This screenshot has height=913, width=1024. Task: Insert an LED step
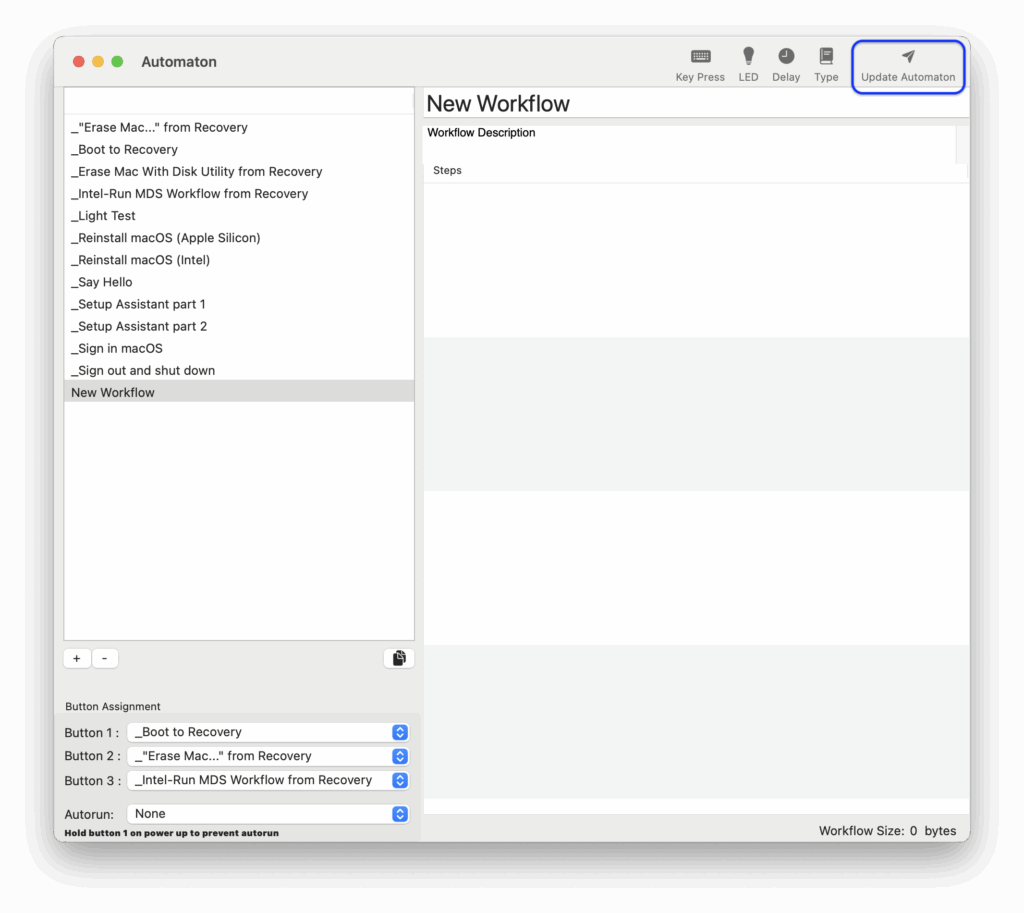(x=748, y=65)
